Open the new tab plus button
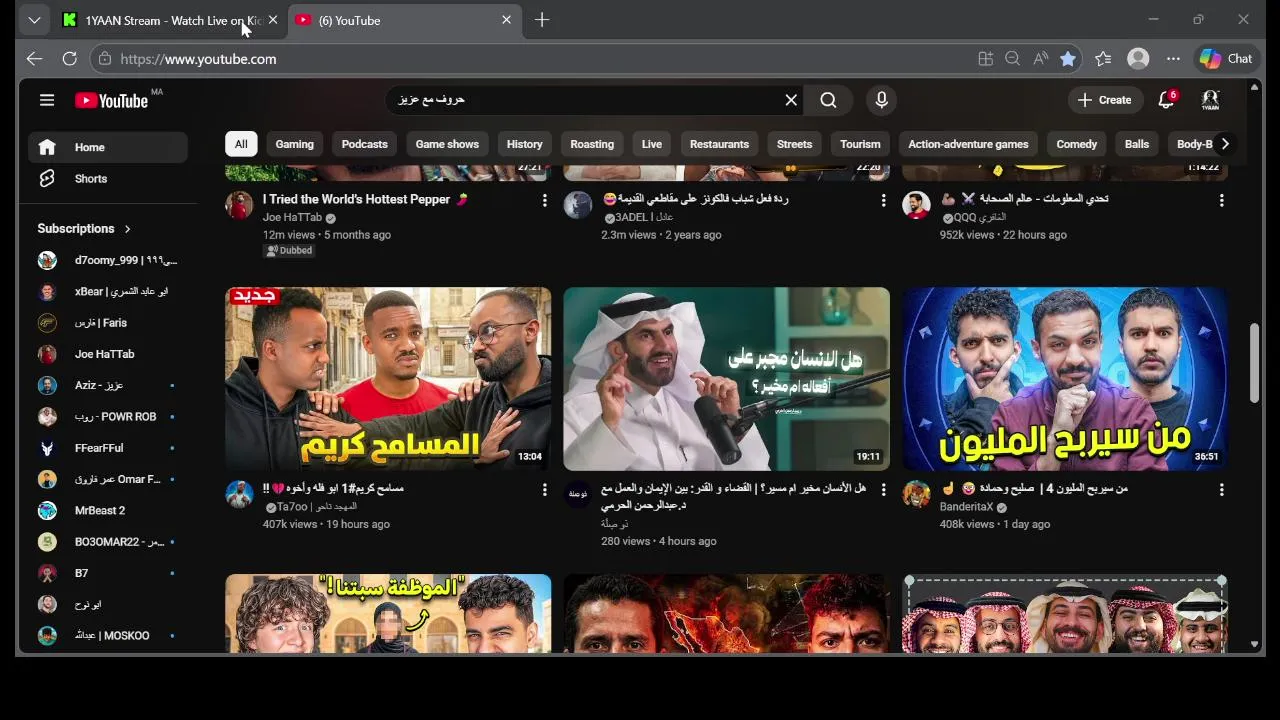The width and height of the screenshot is (1280, 720). [x=542, y=20]
